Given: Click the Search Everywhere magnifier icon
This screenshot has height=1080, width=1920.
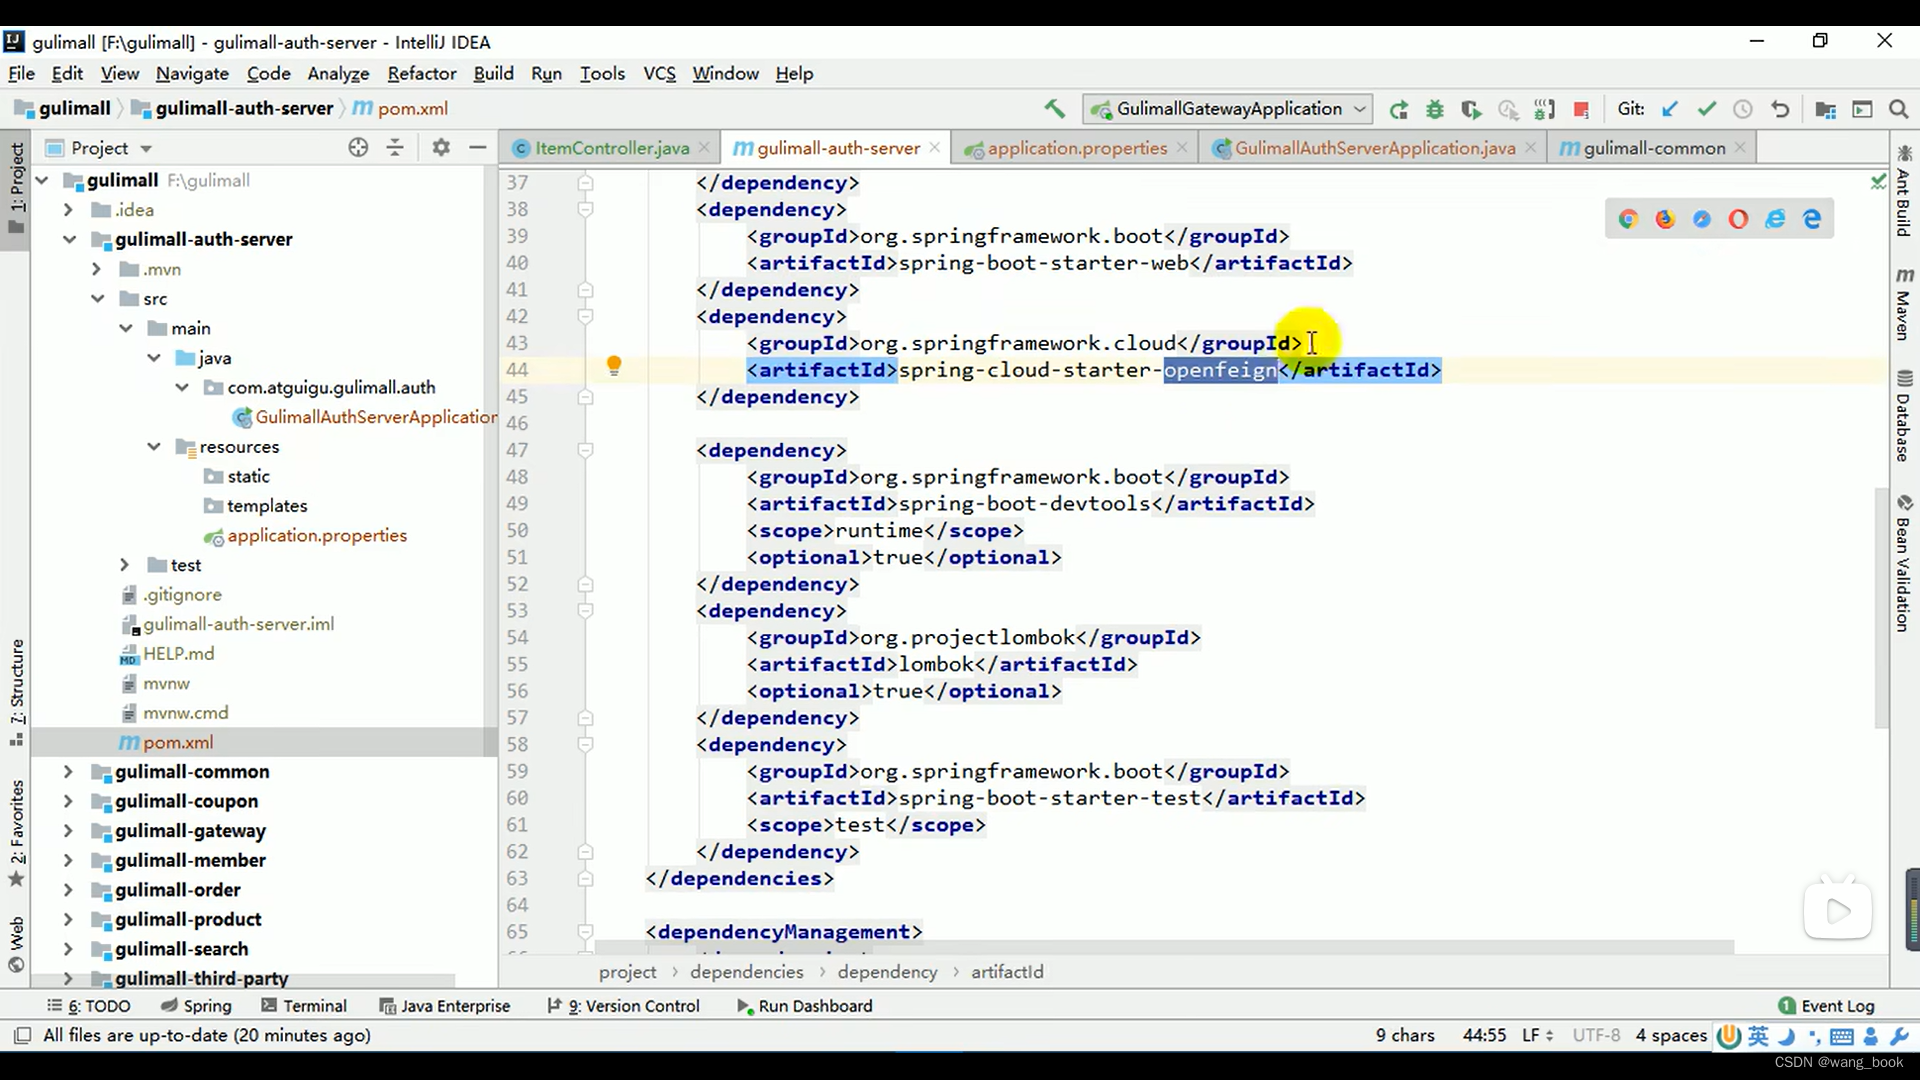Looking at the screenshot, I should 1899,109.
